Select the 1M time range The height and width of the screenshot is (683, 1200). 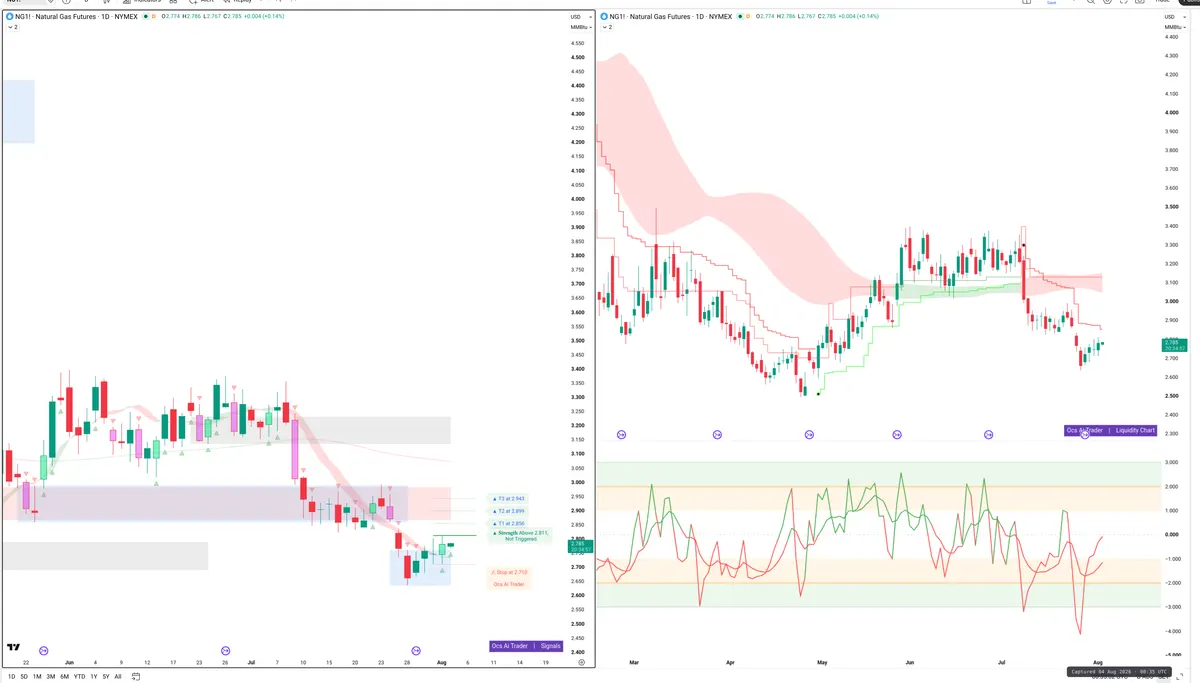pos(37,676)
